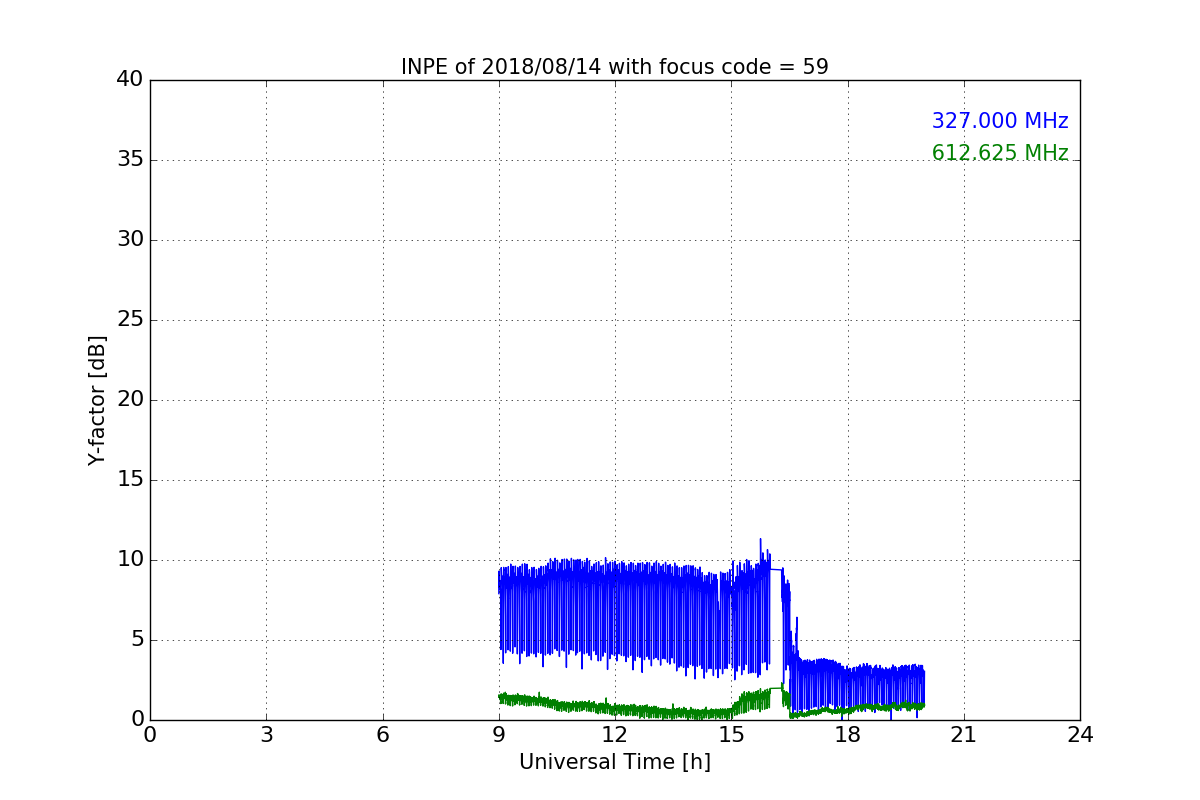The image size is (1200, 800).
Task: Click the y-axis tick label 15
Action: [130, 480]
